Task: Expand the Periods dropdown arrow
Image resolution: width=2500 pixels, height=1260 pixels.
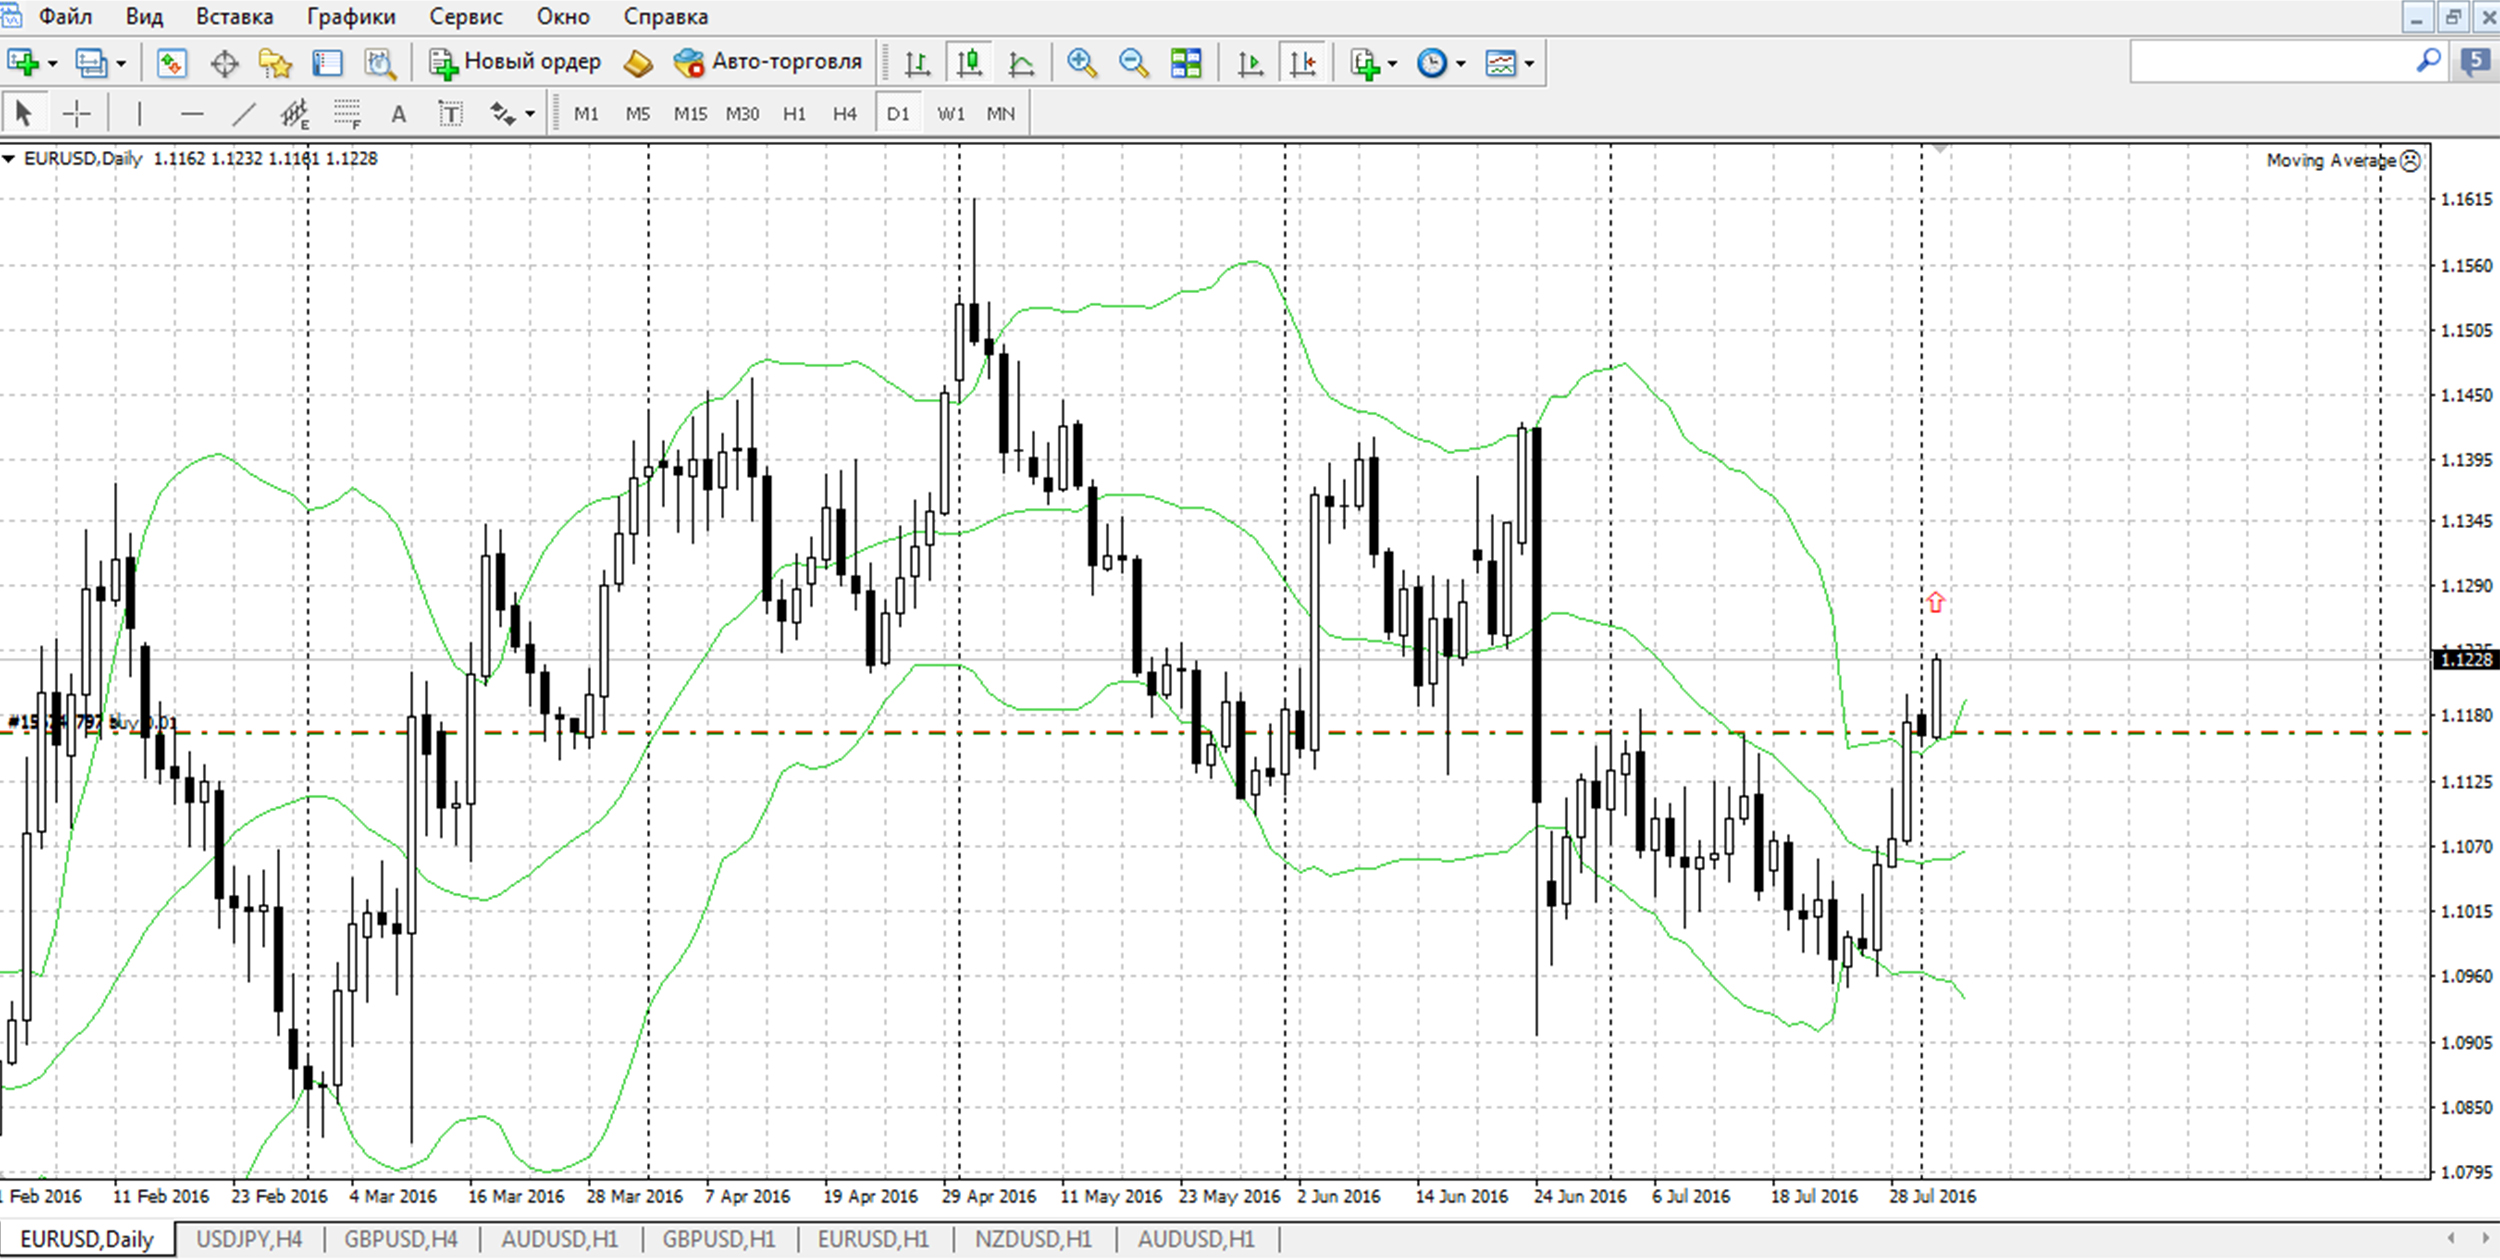Action: coord(1461,64)
